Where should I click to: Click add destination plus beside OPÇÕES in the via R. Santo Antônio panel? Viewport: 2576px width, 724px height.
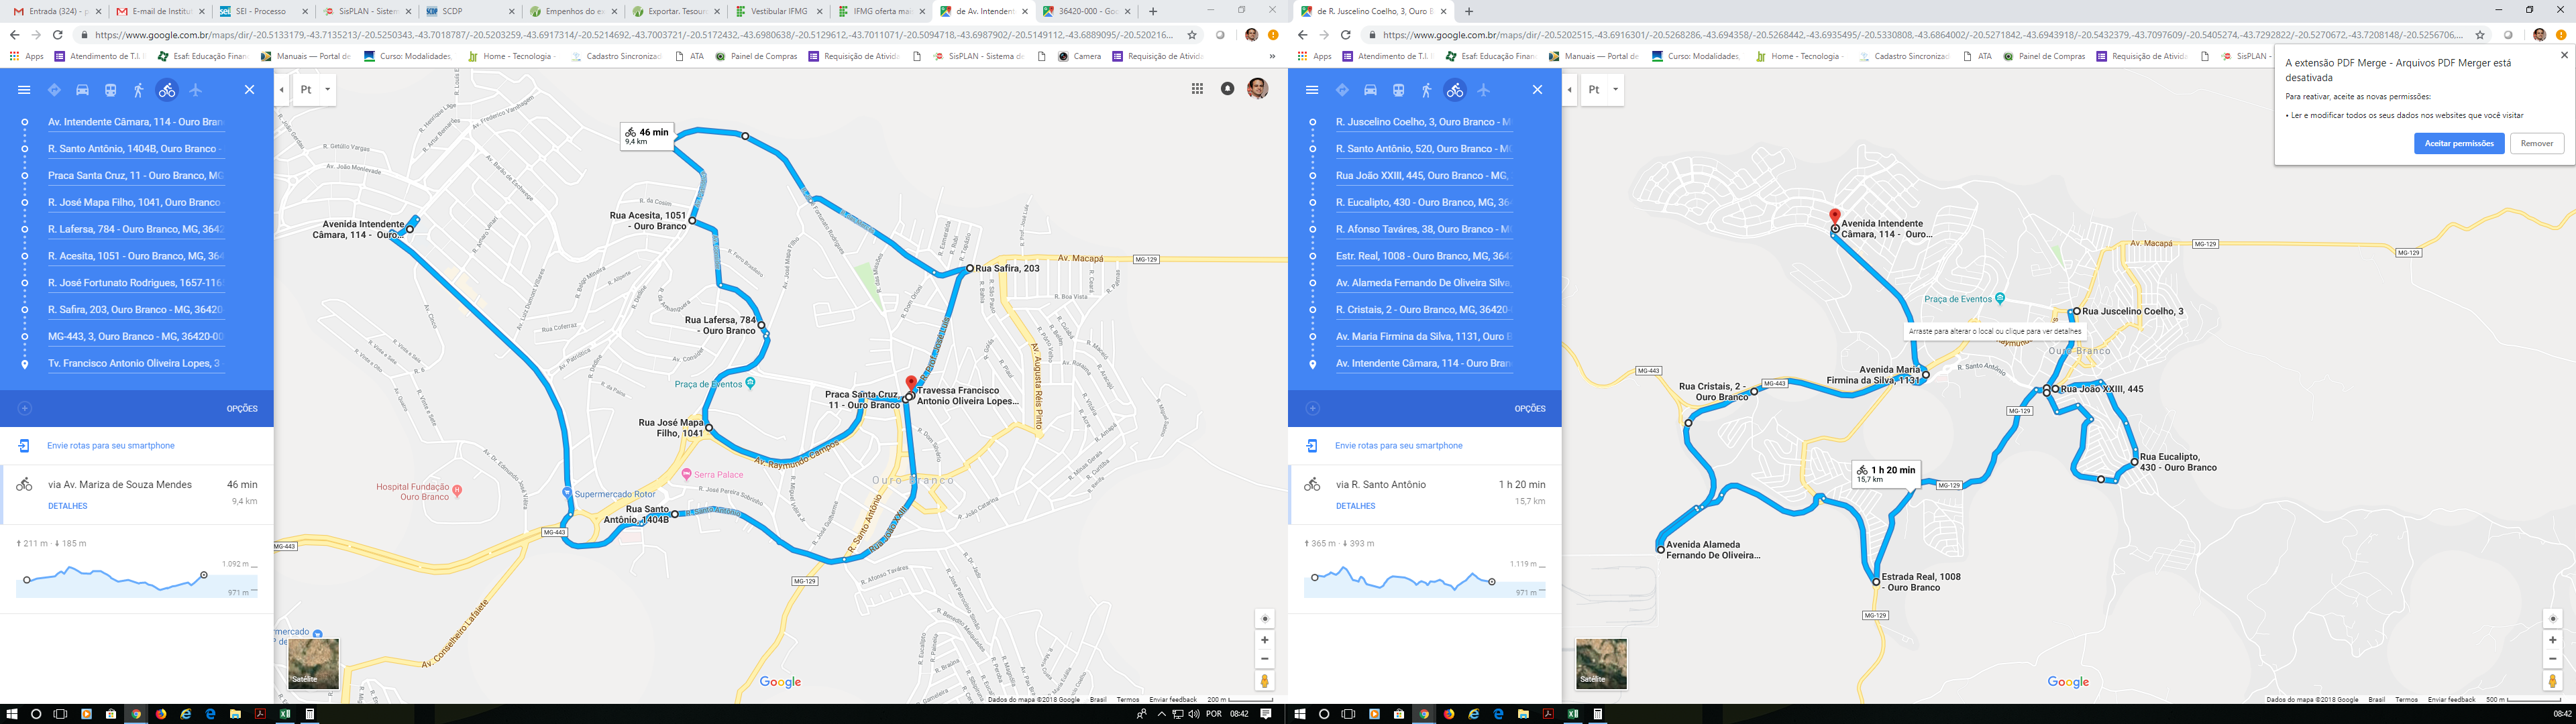point(1313,408)
